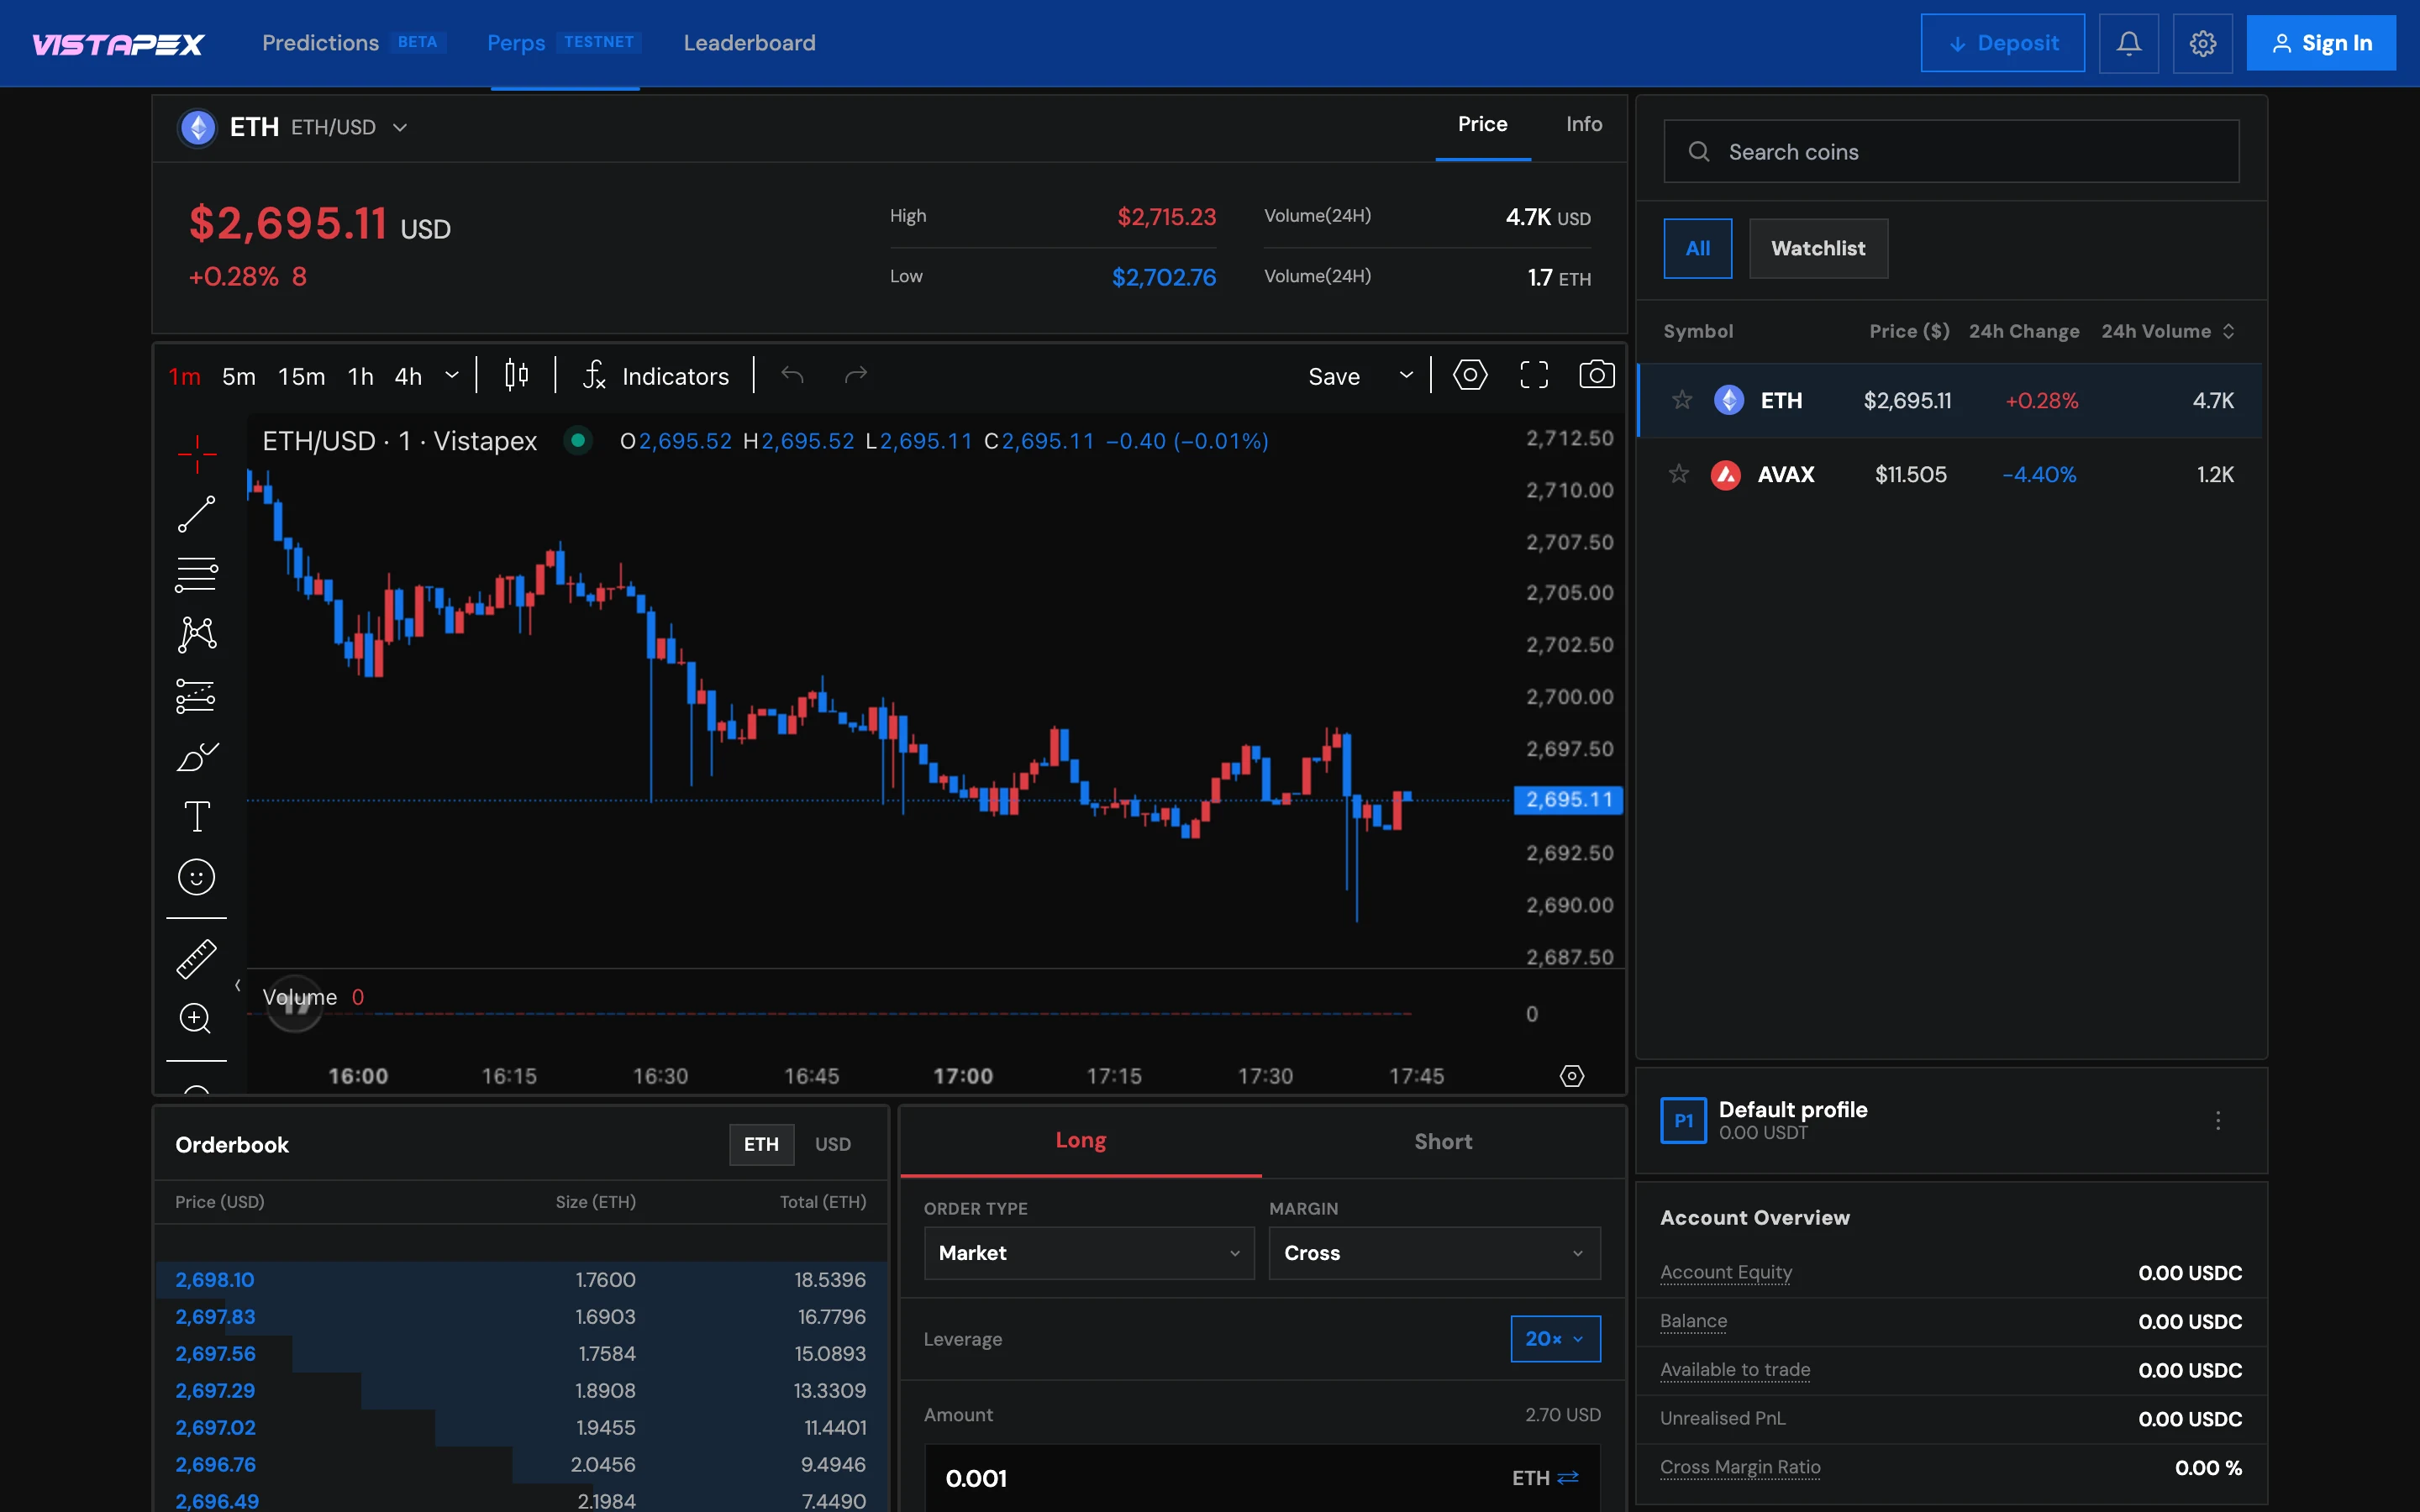Open the ETH/USD pair selector dropdown
The width and height of the screenshot is (2420, 1512).
(400, 127)
